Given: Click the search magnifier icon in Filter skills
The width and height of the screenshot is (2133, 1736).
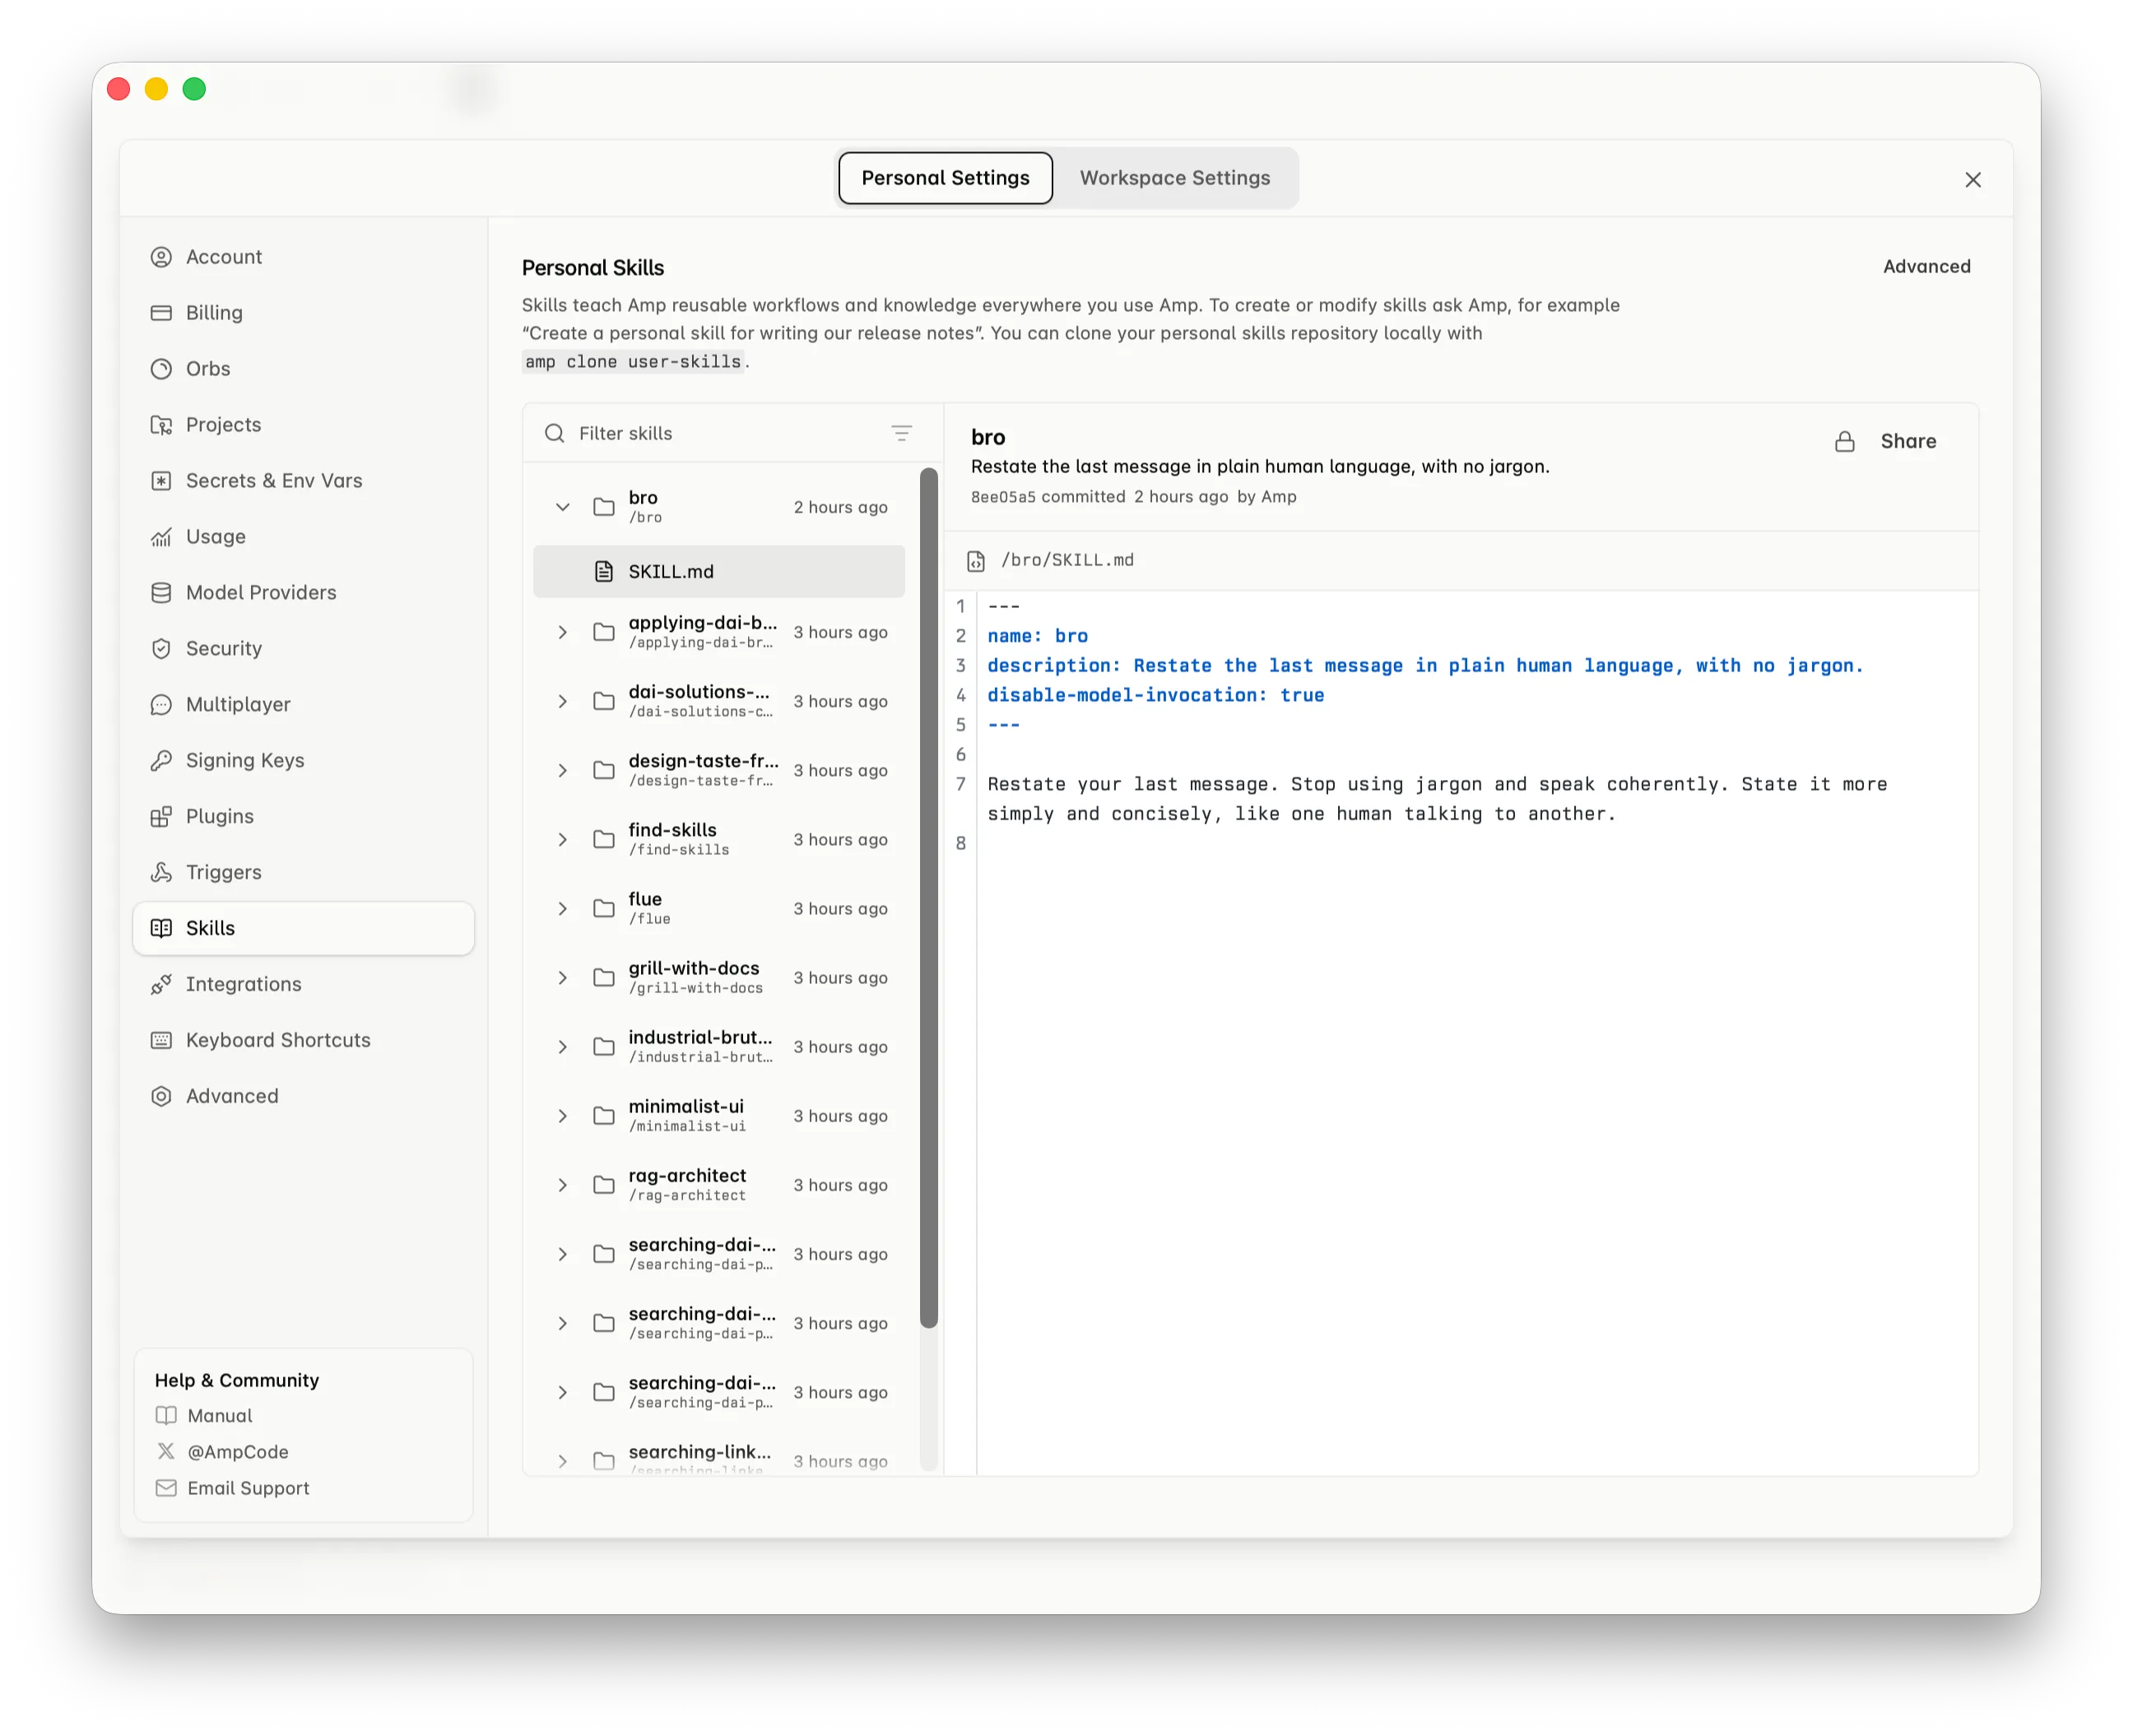Looking at the screenshot, I should coord(554,433).
